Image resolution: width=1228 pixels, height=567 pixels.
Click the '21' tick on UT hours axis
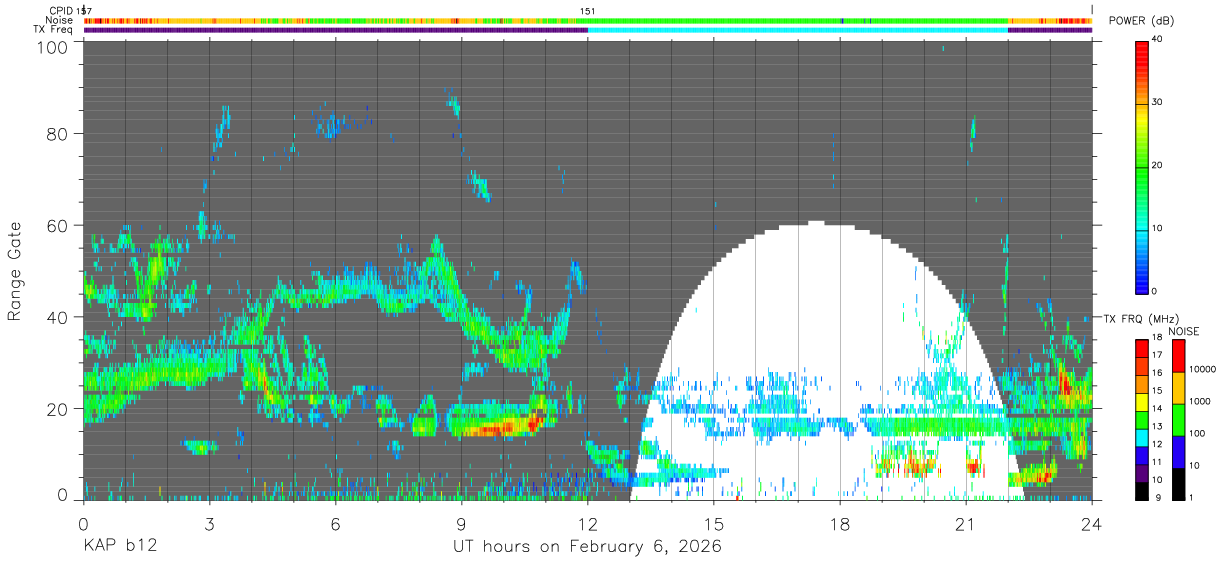(966, 524)
